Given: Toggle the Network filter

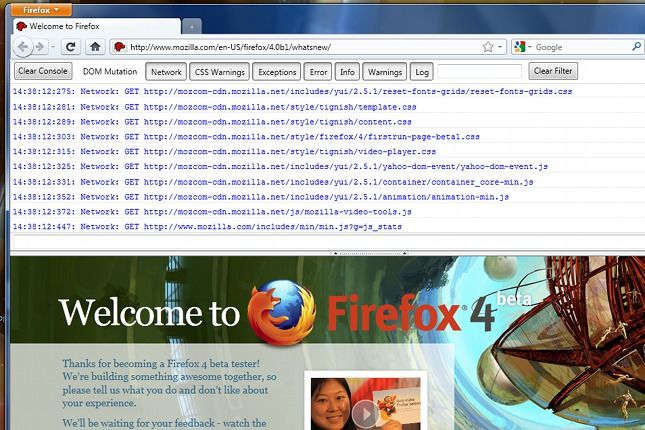Looking at the screenshot, I should tap(166, 72).
